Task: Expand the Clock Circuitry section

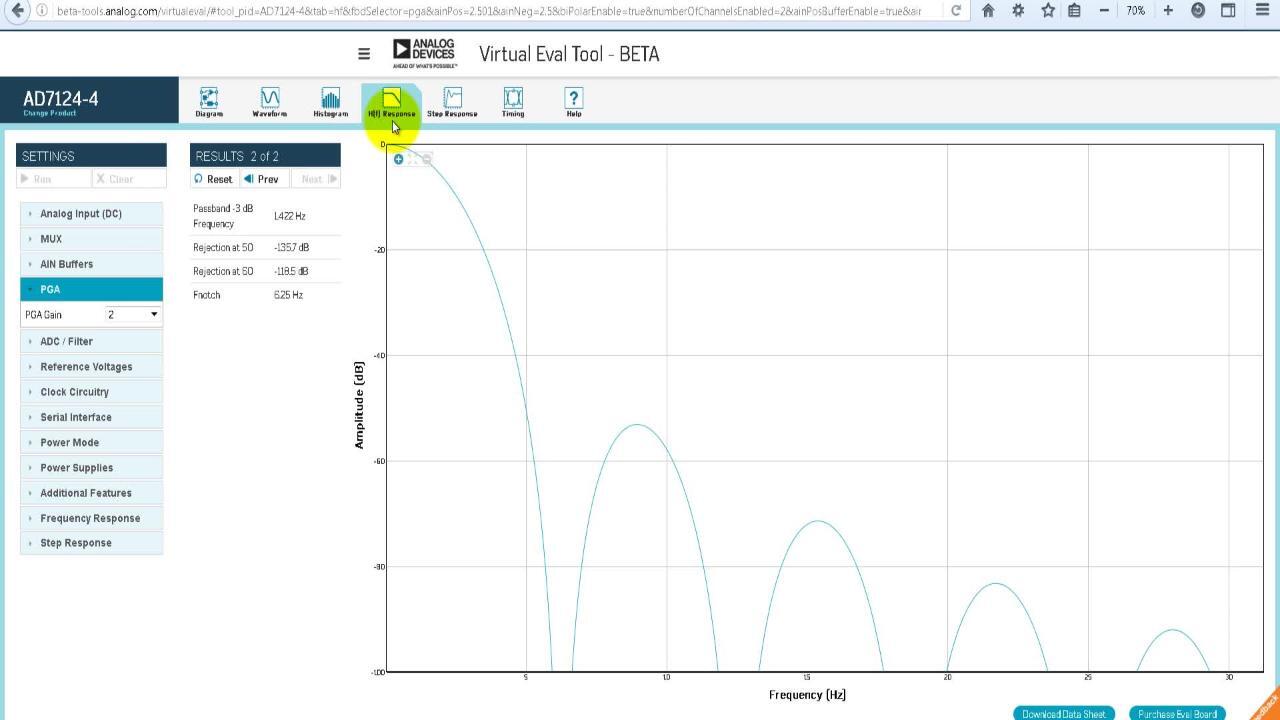Action: pyautogui.click(x=91, y=392)
